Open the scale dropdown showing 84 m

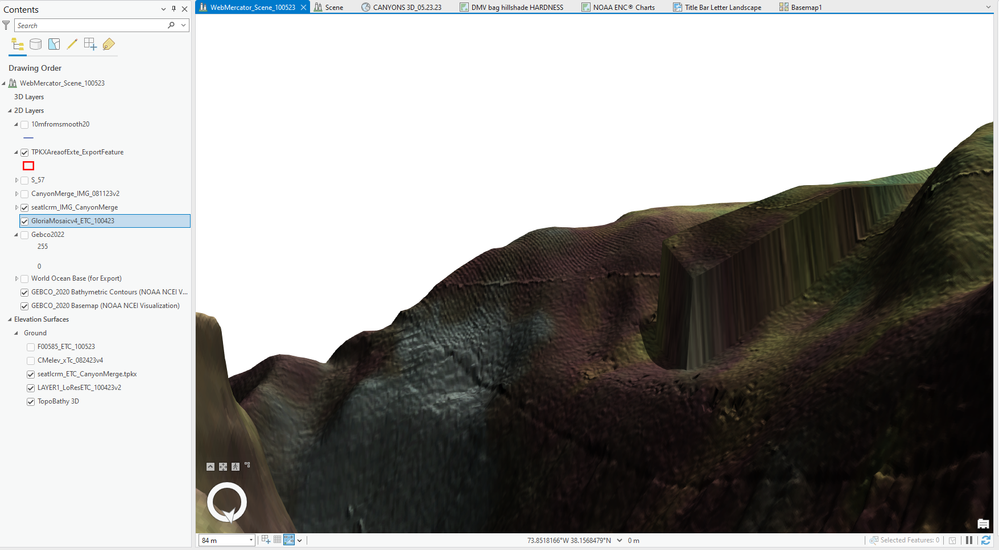pos(251,540)
